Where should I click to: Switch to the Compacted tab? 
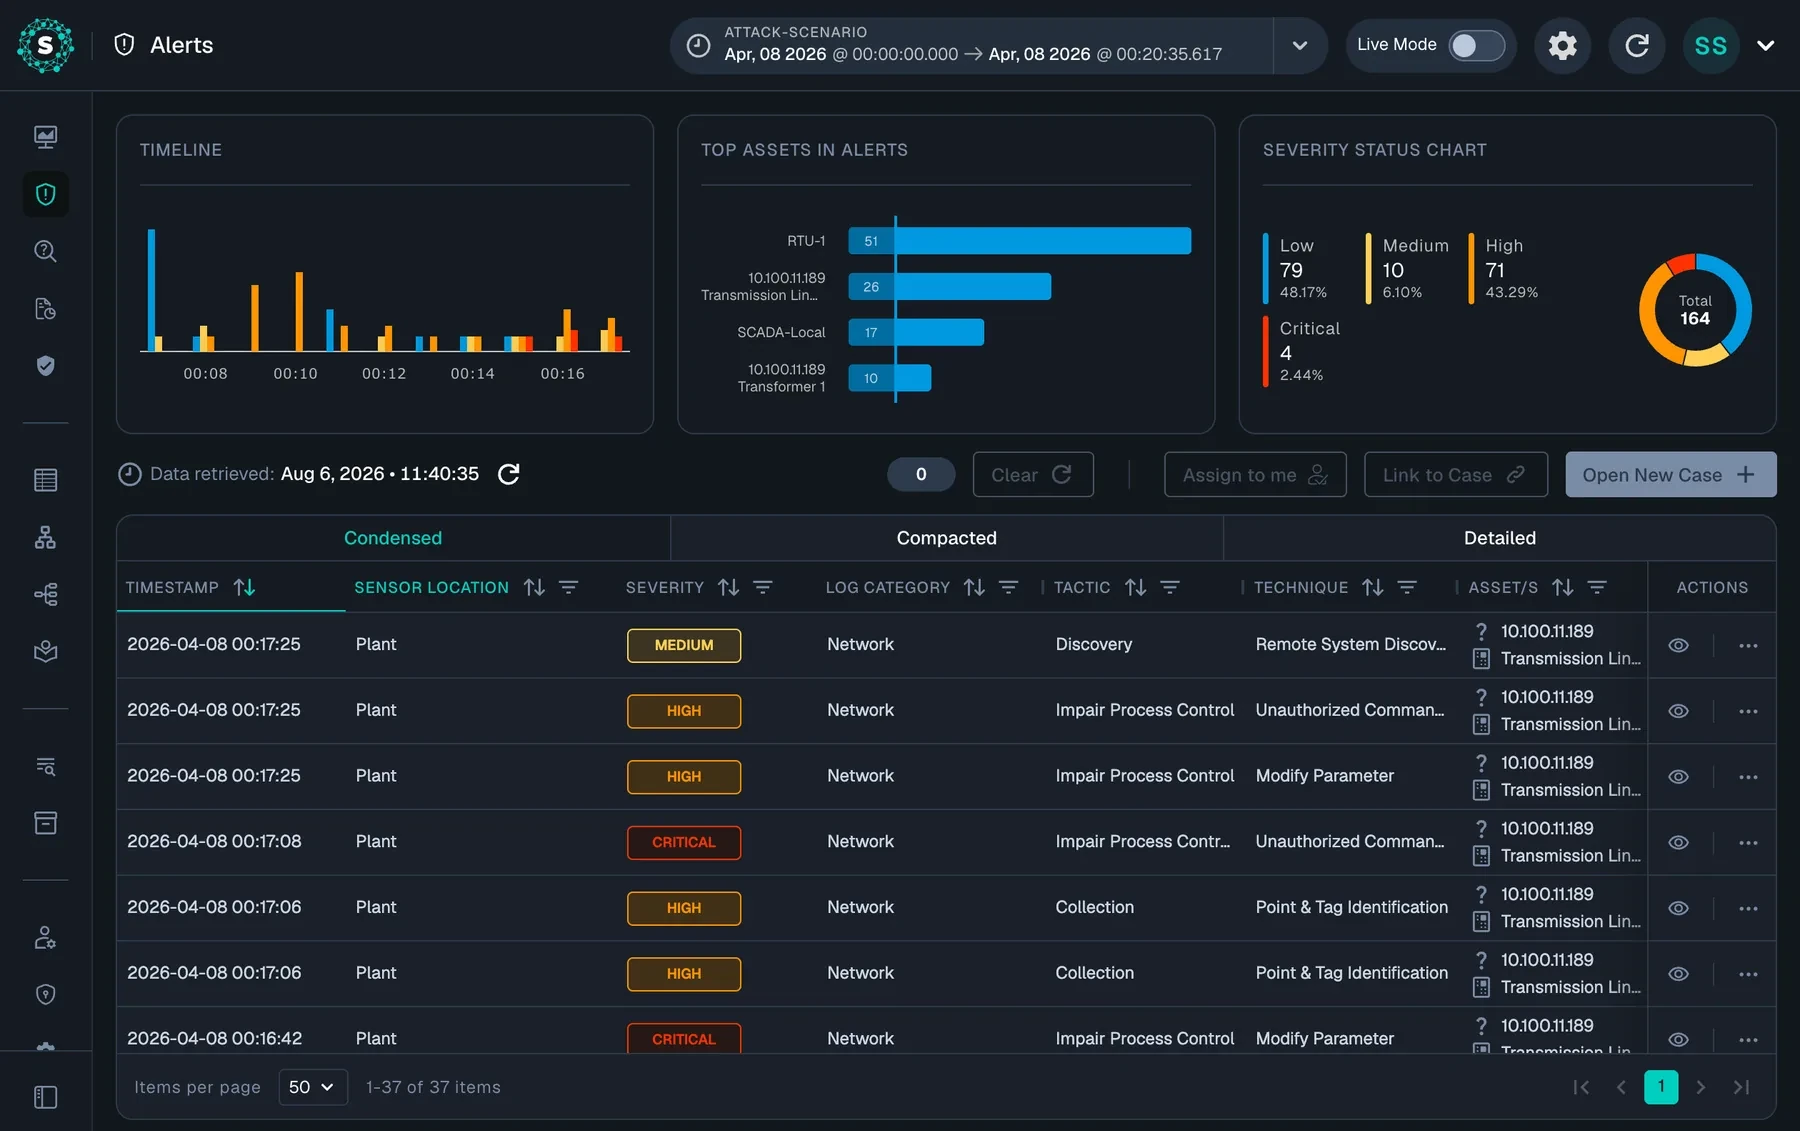tap(946, 538)
